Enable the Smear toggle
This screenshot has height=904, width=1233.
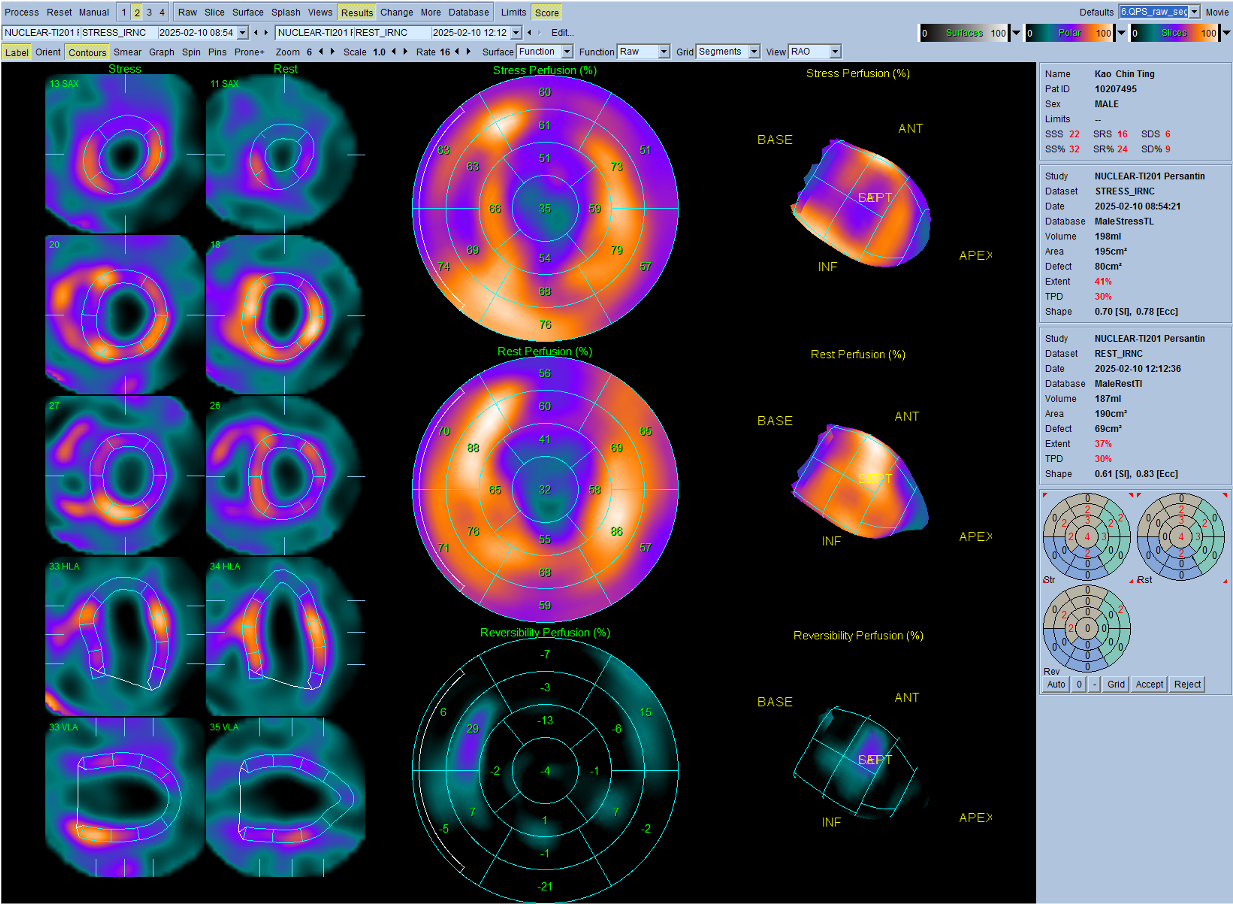pos(127,51)
